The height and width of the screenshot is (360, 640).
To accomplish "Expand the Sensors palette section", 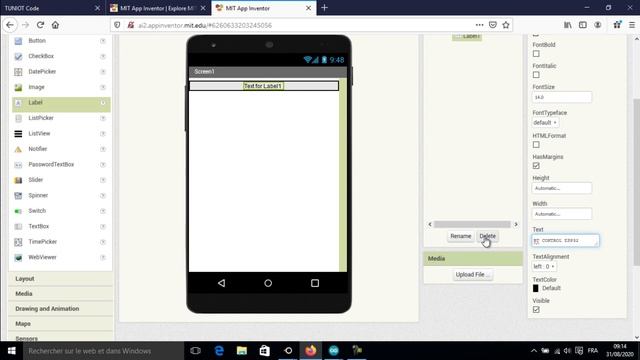I will tap(60, 338).
